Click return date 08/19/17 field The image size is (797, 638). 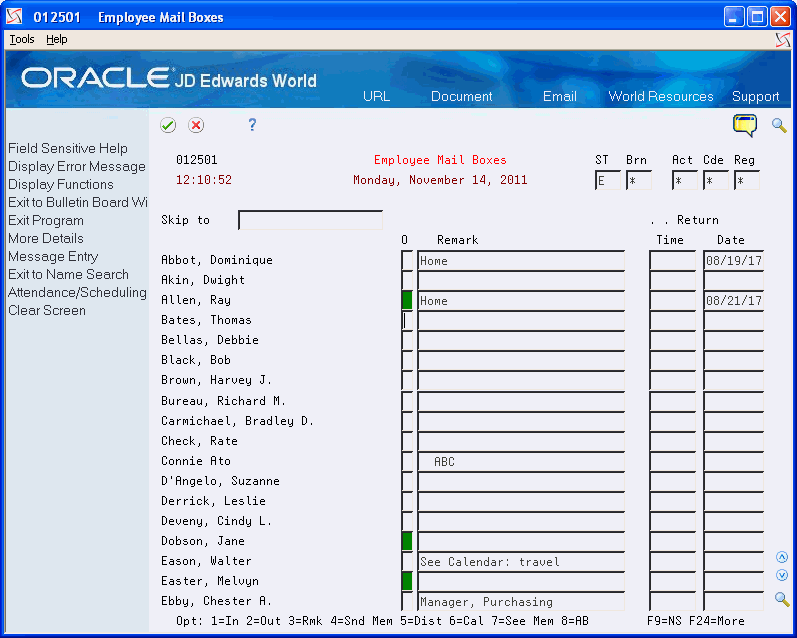pyautogui.click(x=733, y=260)
